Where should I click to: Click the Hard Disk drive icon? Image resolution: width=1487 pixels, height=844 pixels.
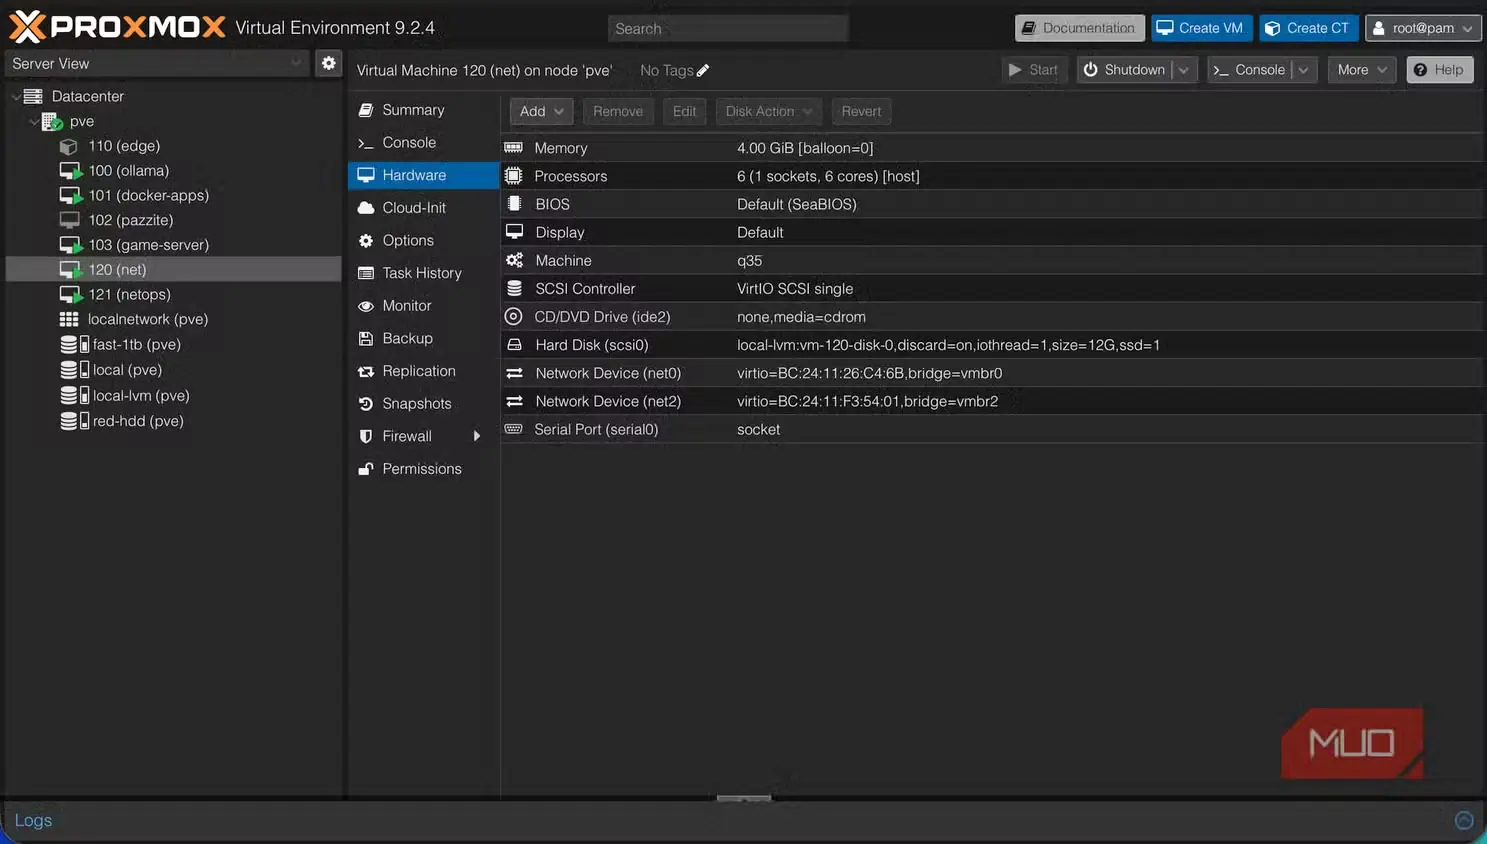[x=514, y=345]
